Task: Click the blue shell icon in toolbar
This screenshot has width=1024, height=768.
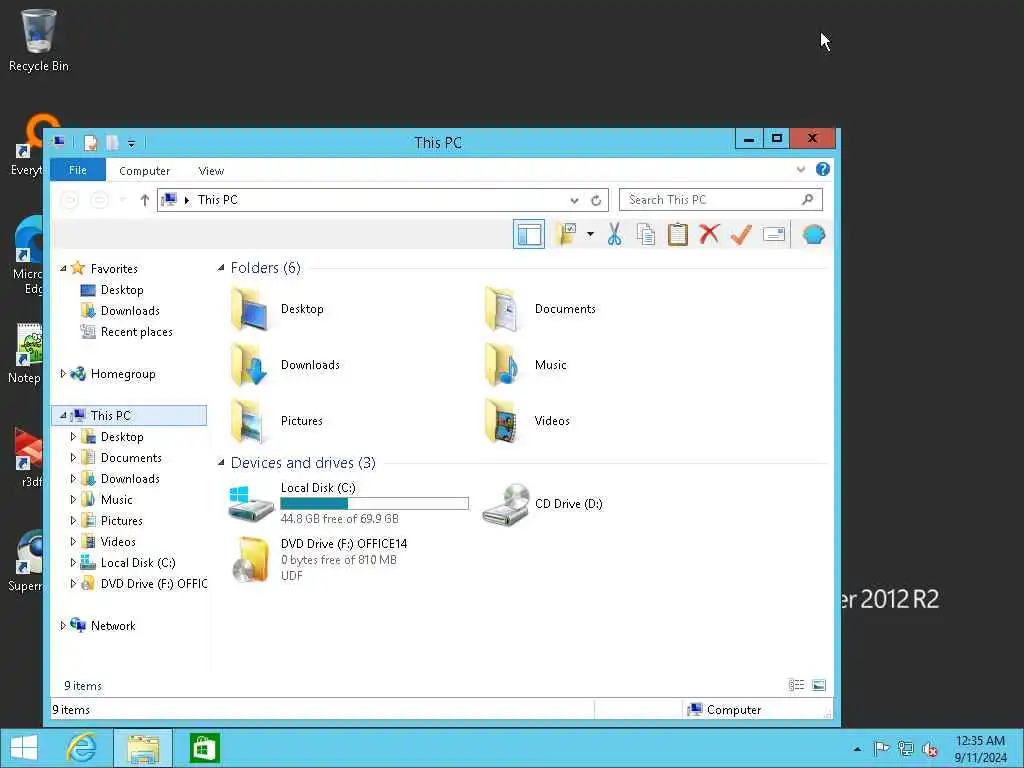Action: pos(813,234)
